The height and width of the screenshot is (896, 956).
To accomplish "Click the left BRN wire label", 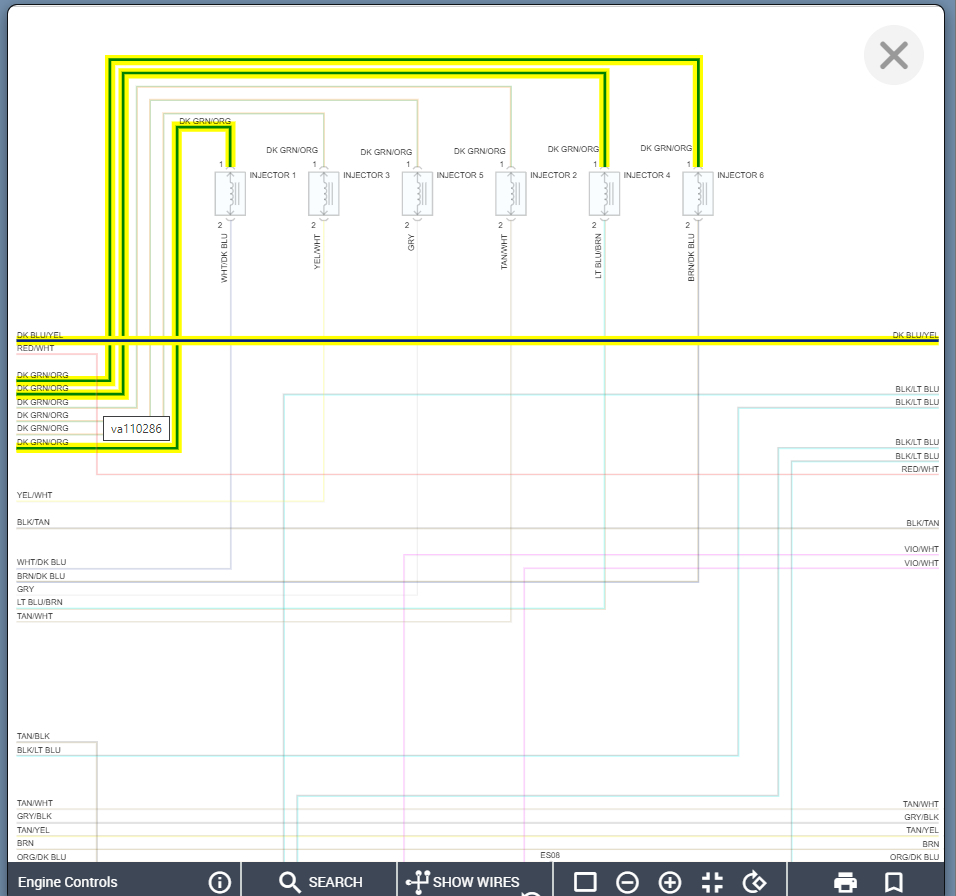I will (x=26, y=844).
